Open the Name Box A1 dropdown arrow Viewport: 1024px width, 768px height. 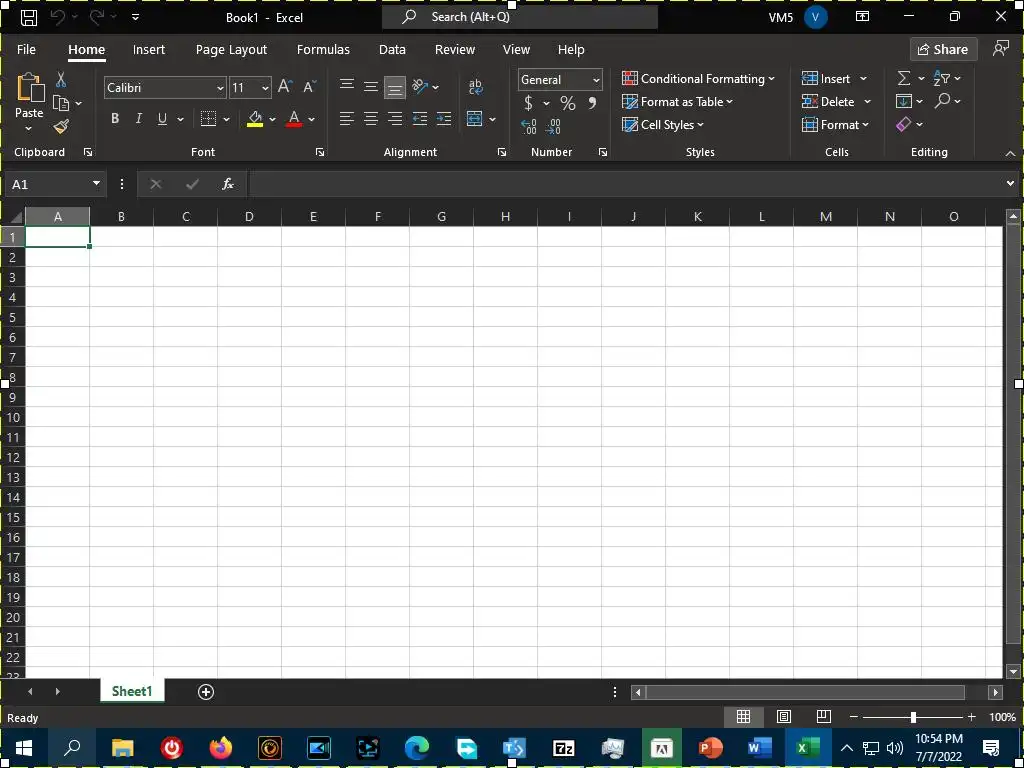pos(96,184)
